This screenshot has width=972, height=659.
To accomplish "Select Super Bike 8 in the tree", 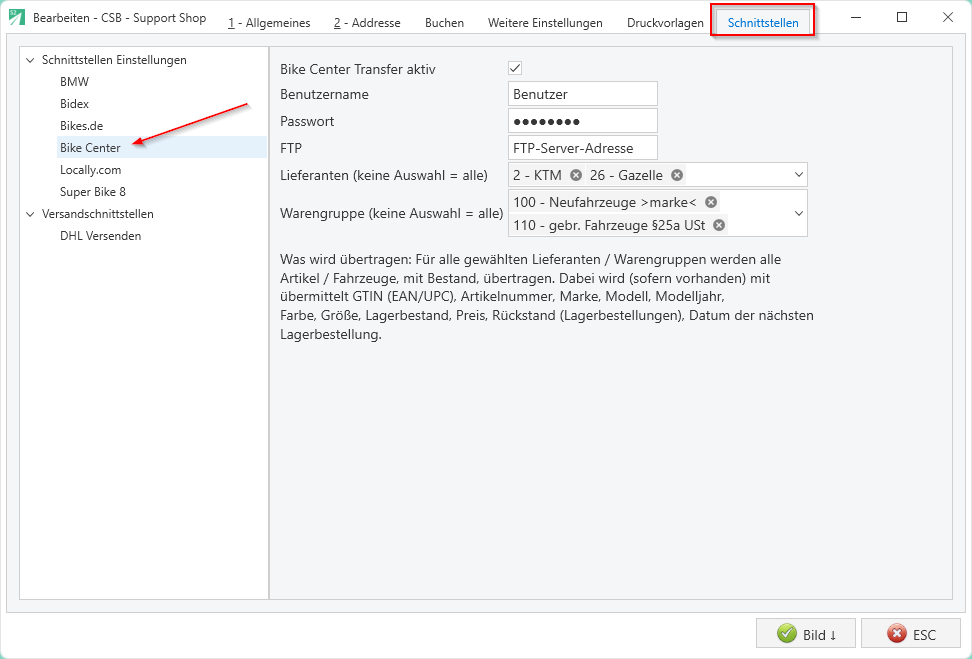I will pyautogui.click(x=93, y=192).
